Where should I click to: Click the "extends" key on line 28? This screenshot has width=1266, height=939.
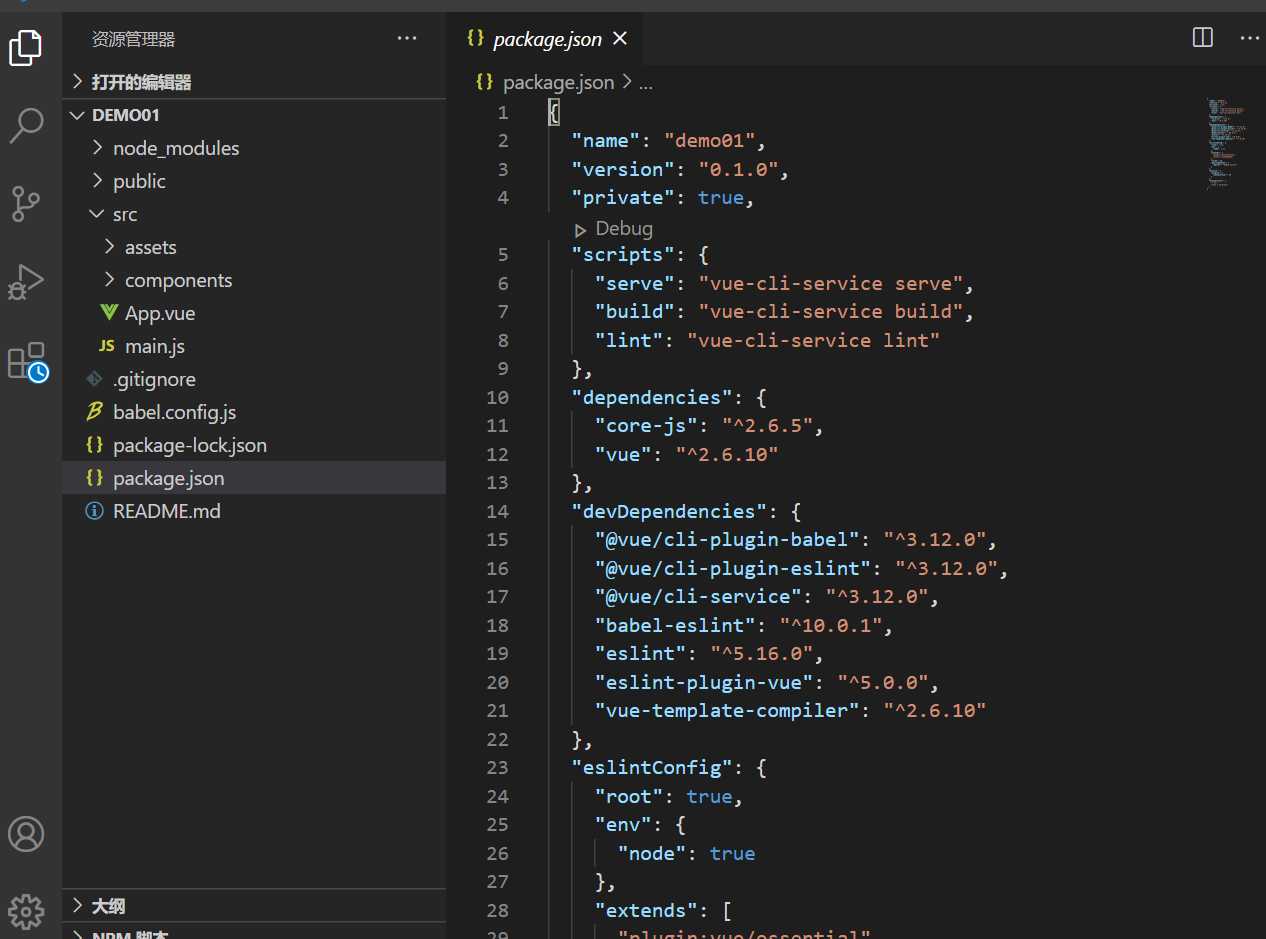tap(646, 911)
